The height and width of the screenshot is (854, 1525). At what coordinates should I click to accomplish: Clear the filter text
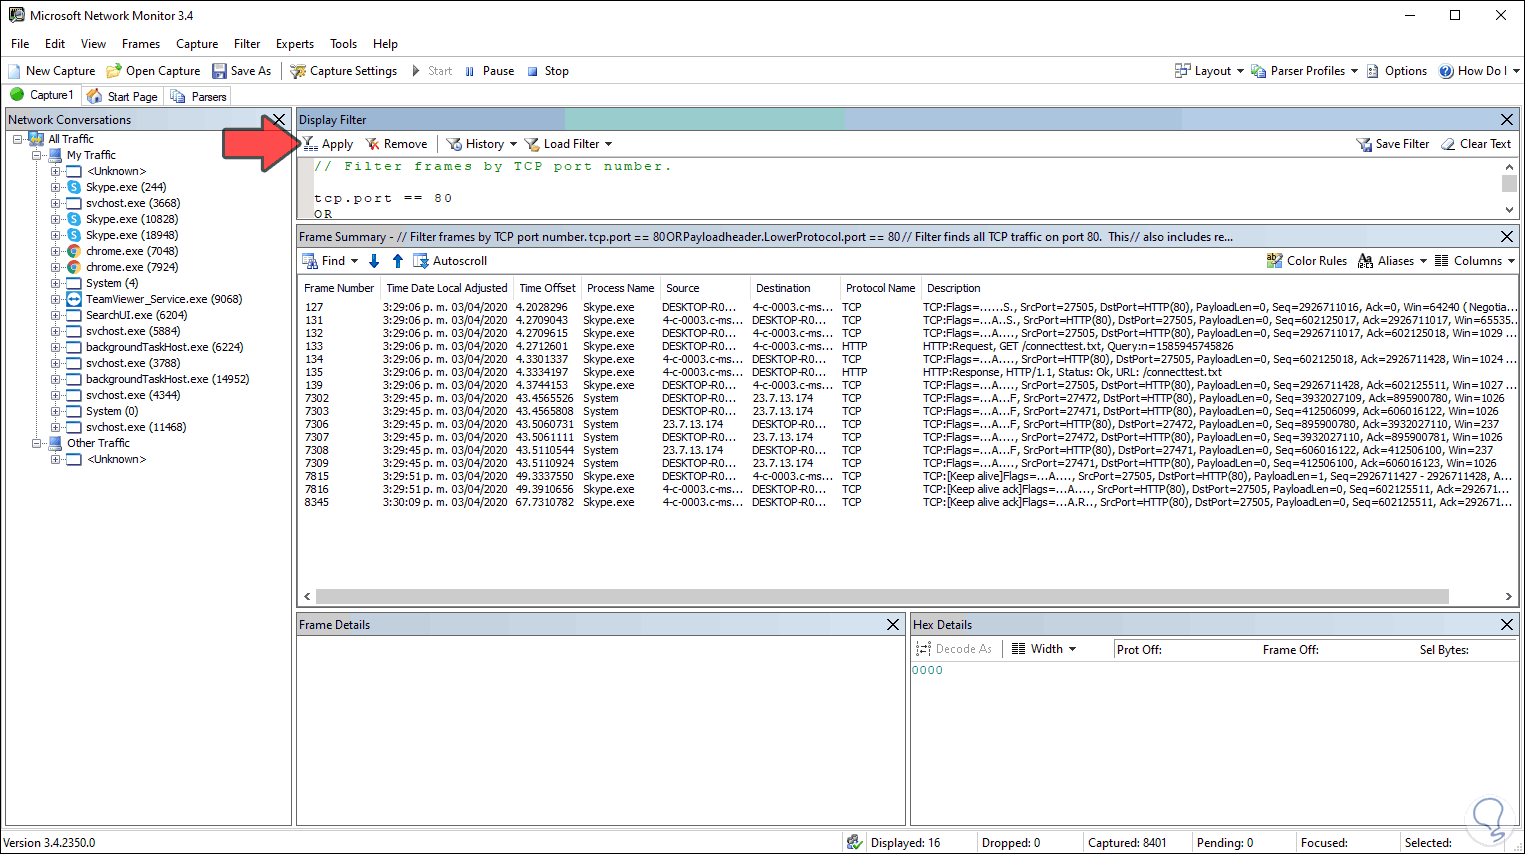point(1476,144)
